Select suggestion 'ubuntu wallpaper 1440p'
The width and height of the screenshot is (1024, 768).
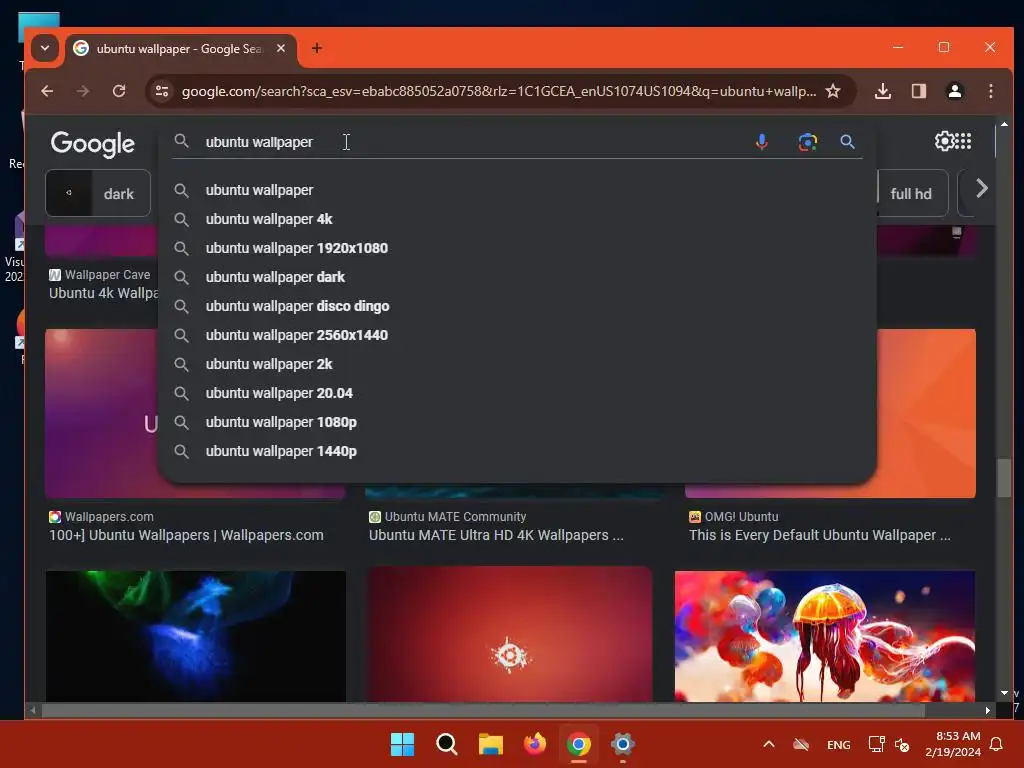516,451
